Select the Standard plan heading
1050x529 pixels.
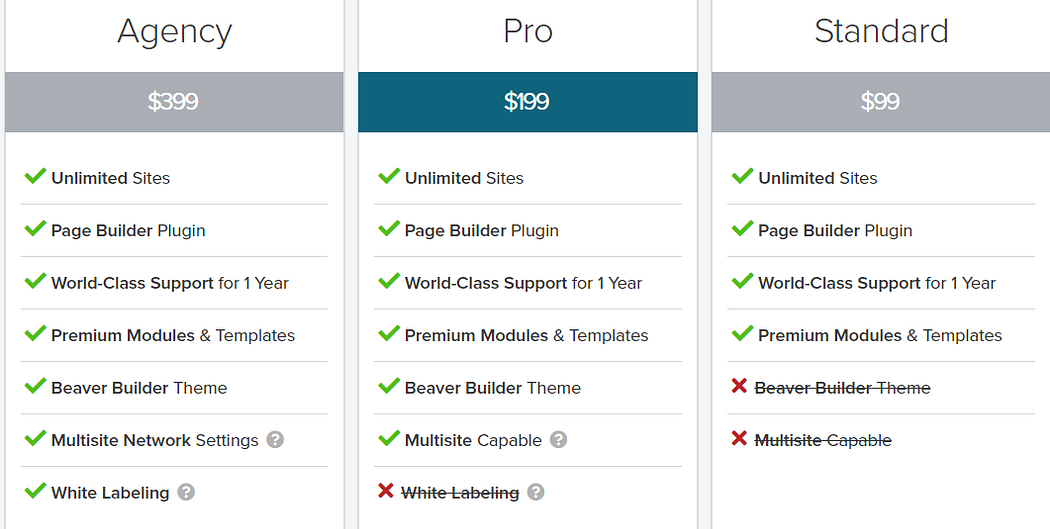click(x=881, y=31)
